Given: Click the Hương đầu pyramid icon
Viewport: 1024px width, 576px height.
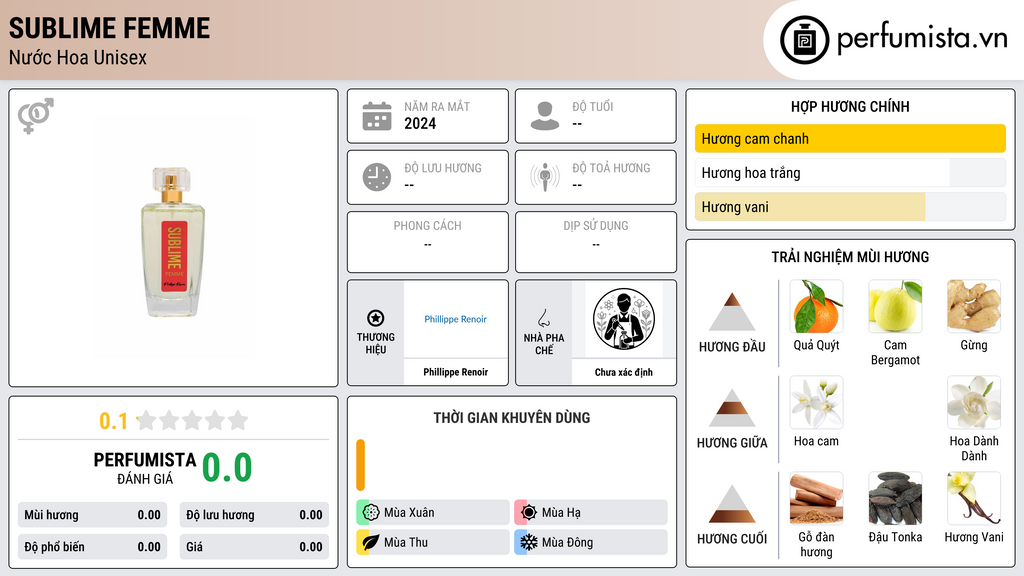Looking at the screenshot, I should coord(732,312).
